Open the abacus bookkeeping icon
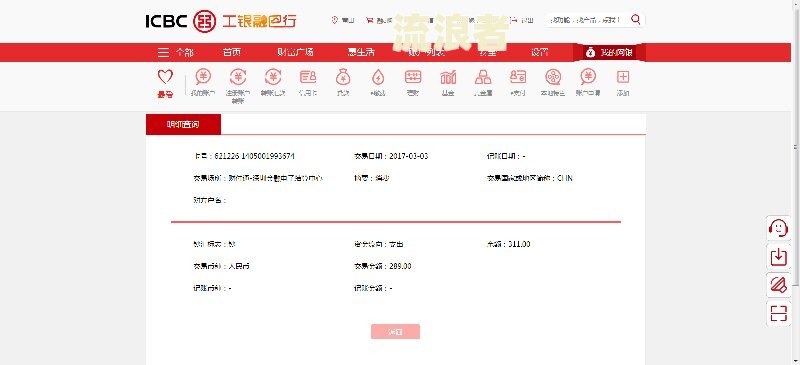800x365 pixels. 413,77
